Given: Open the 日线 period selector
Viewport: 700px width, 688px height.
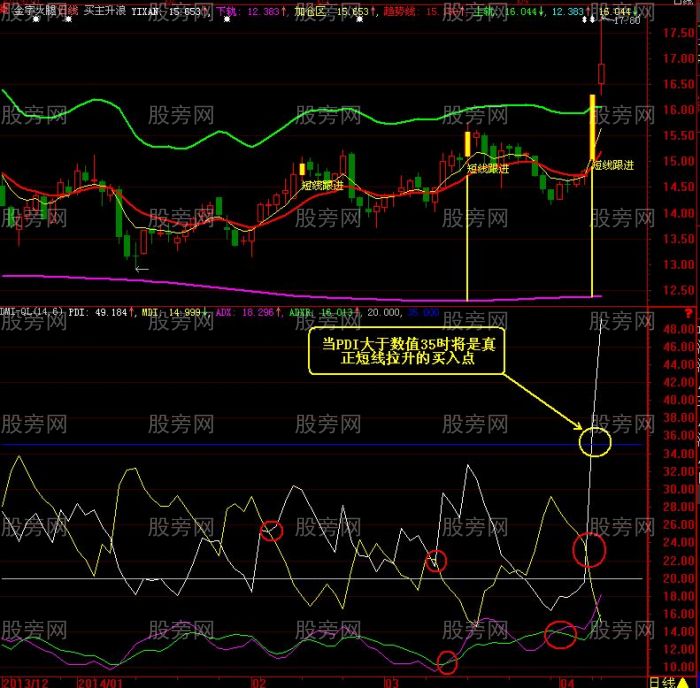Looking at the screenshot, I should tap(662, 682).
